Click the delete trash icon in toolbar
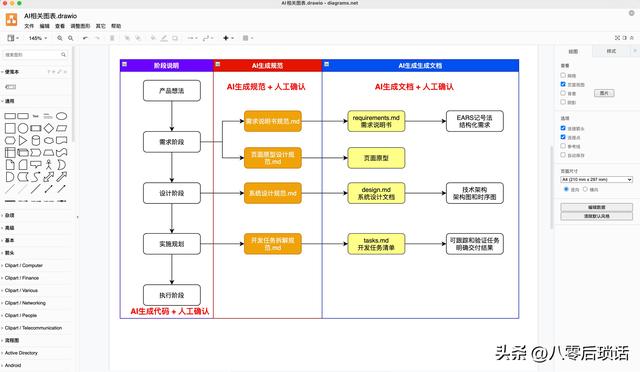Screen dimensions: 640x372 pyautogui.click(x=112, y=38)
